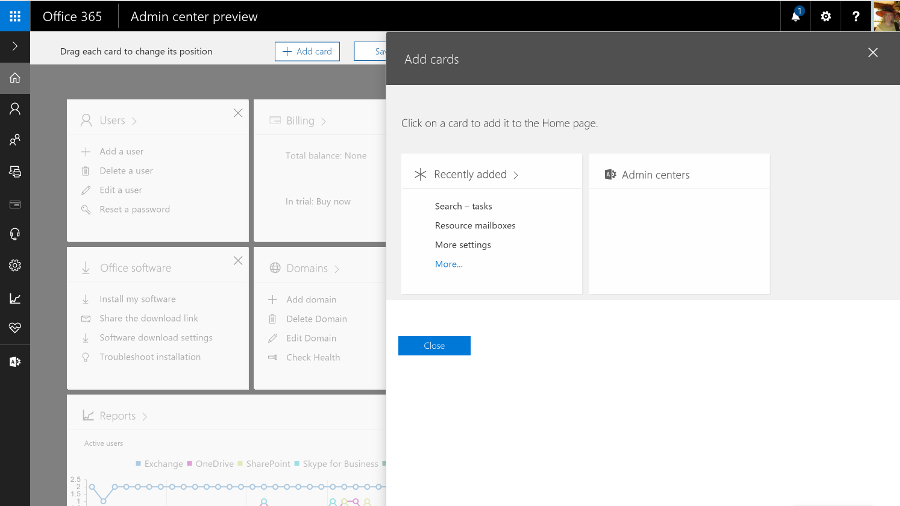Open the notifications bell
This screenshot has height=506, width=900.
pyautogui.click(x=796, y=16)
